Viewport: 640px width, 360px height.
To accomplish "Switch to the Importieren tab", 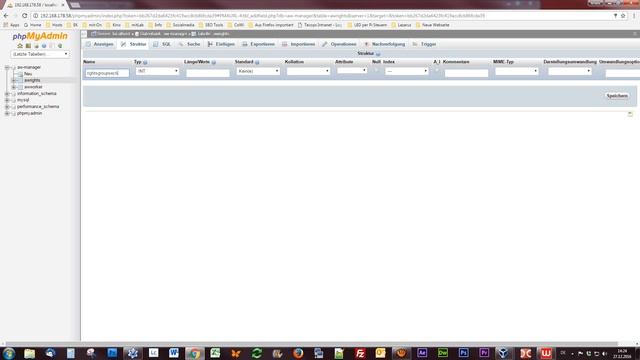I will [x=298, y=44].
